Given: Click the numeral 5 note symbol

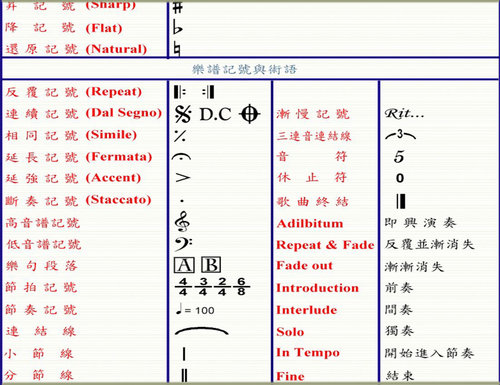Looking at the screenshot, I should click(x=399, y=157).
